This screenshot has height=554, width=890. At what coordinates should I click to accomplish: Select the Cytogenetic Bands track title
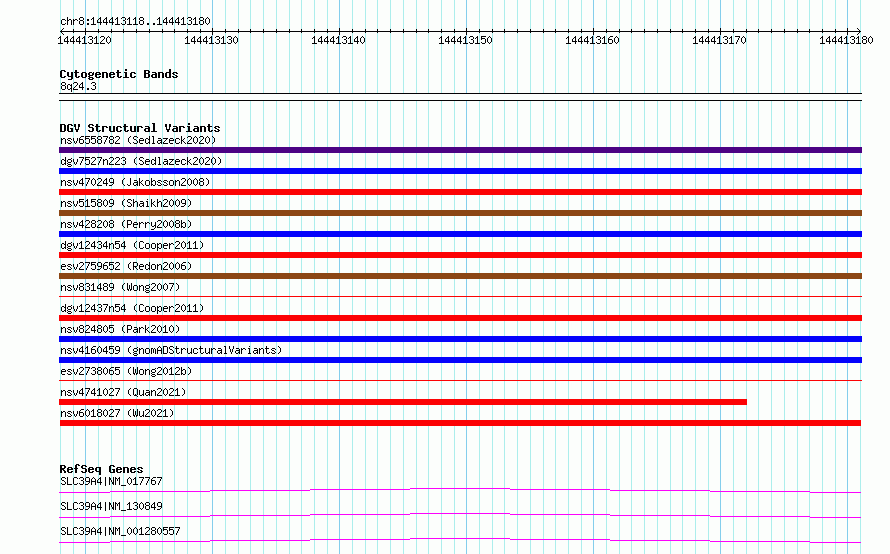coord(119,74)
